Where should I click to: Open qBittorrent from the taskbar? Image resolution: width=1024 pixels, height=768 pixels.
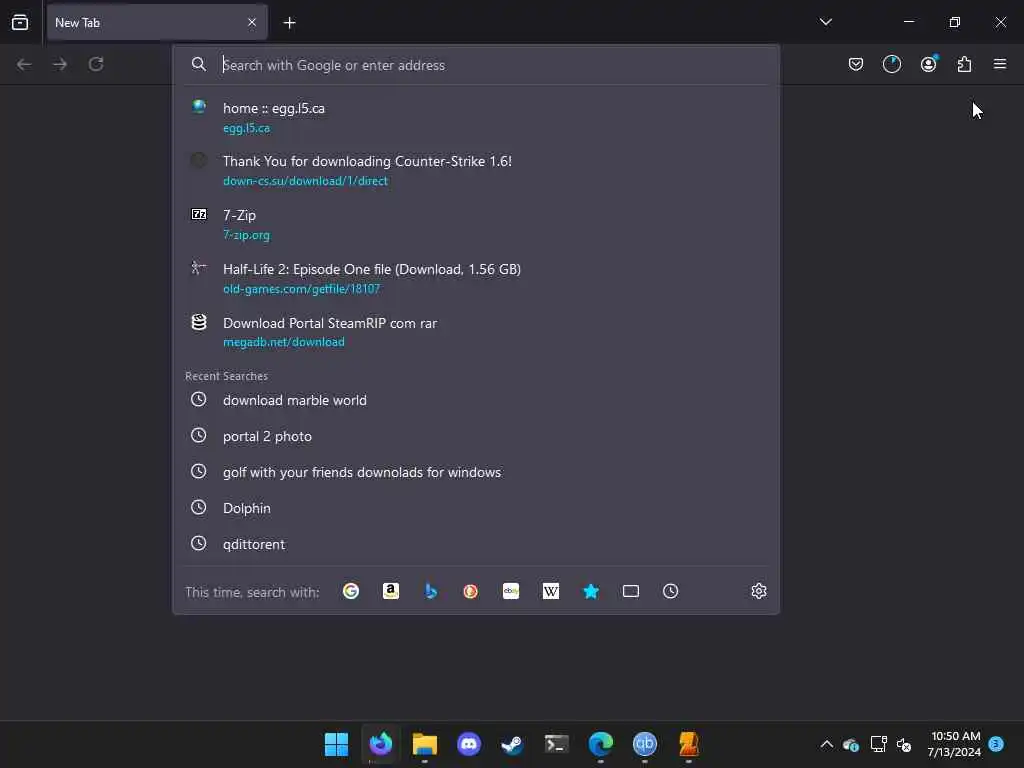[x=645, y=744]
